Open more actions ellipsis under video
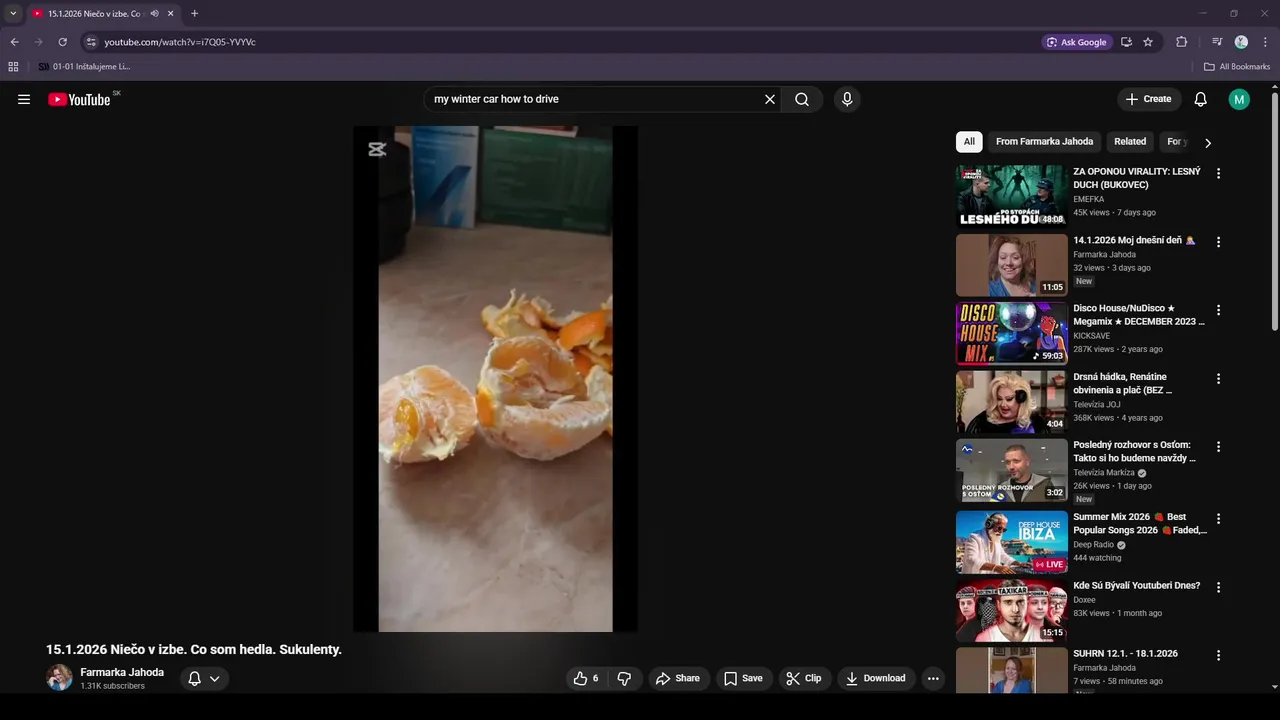The width and height of the screenshot is (1280, 720). 933,678
